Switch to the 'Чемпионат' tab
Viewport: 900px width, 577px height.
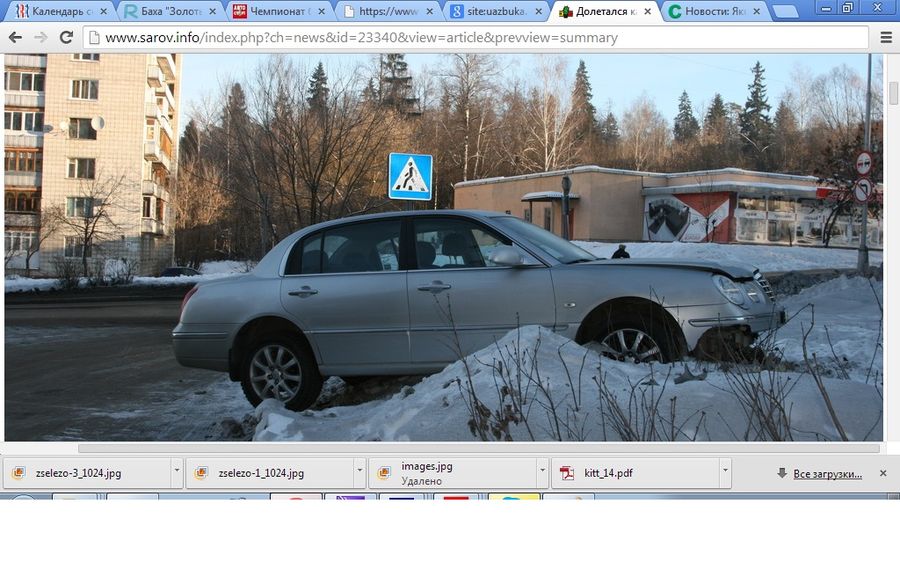coord(272,12)
